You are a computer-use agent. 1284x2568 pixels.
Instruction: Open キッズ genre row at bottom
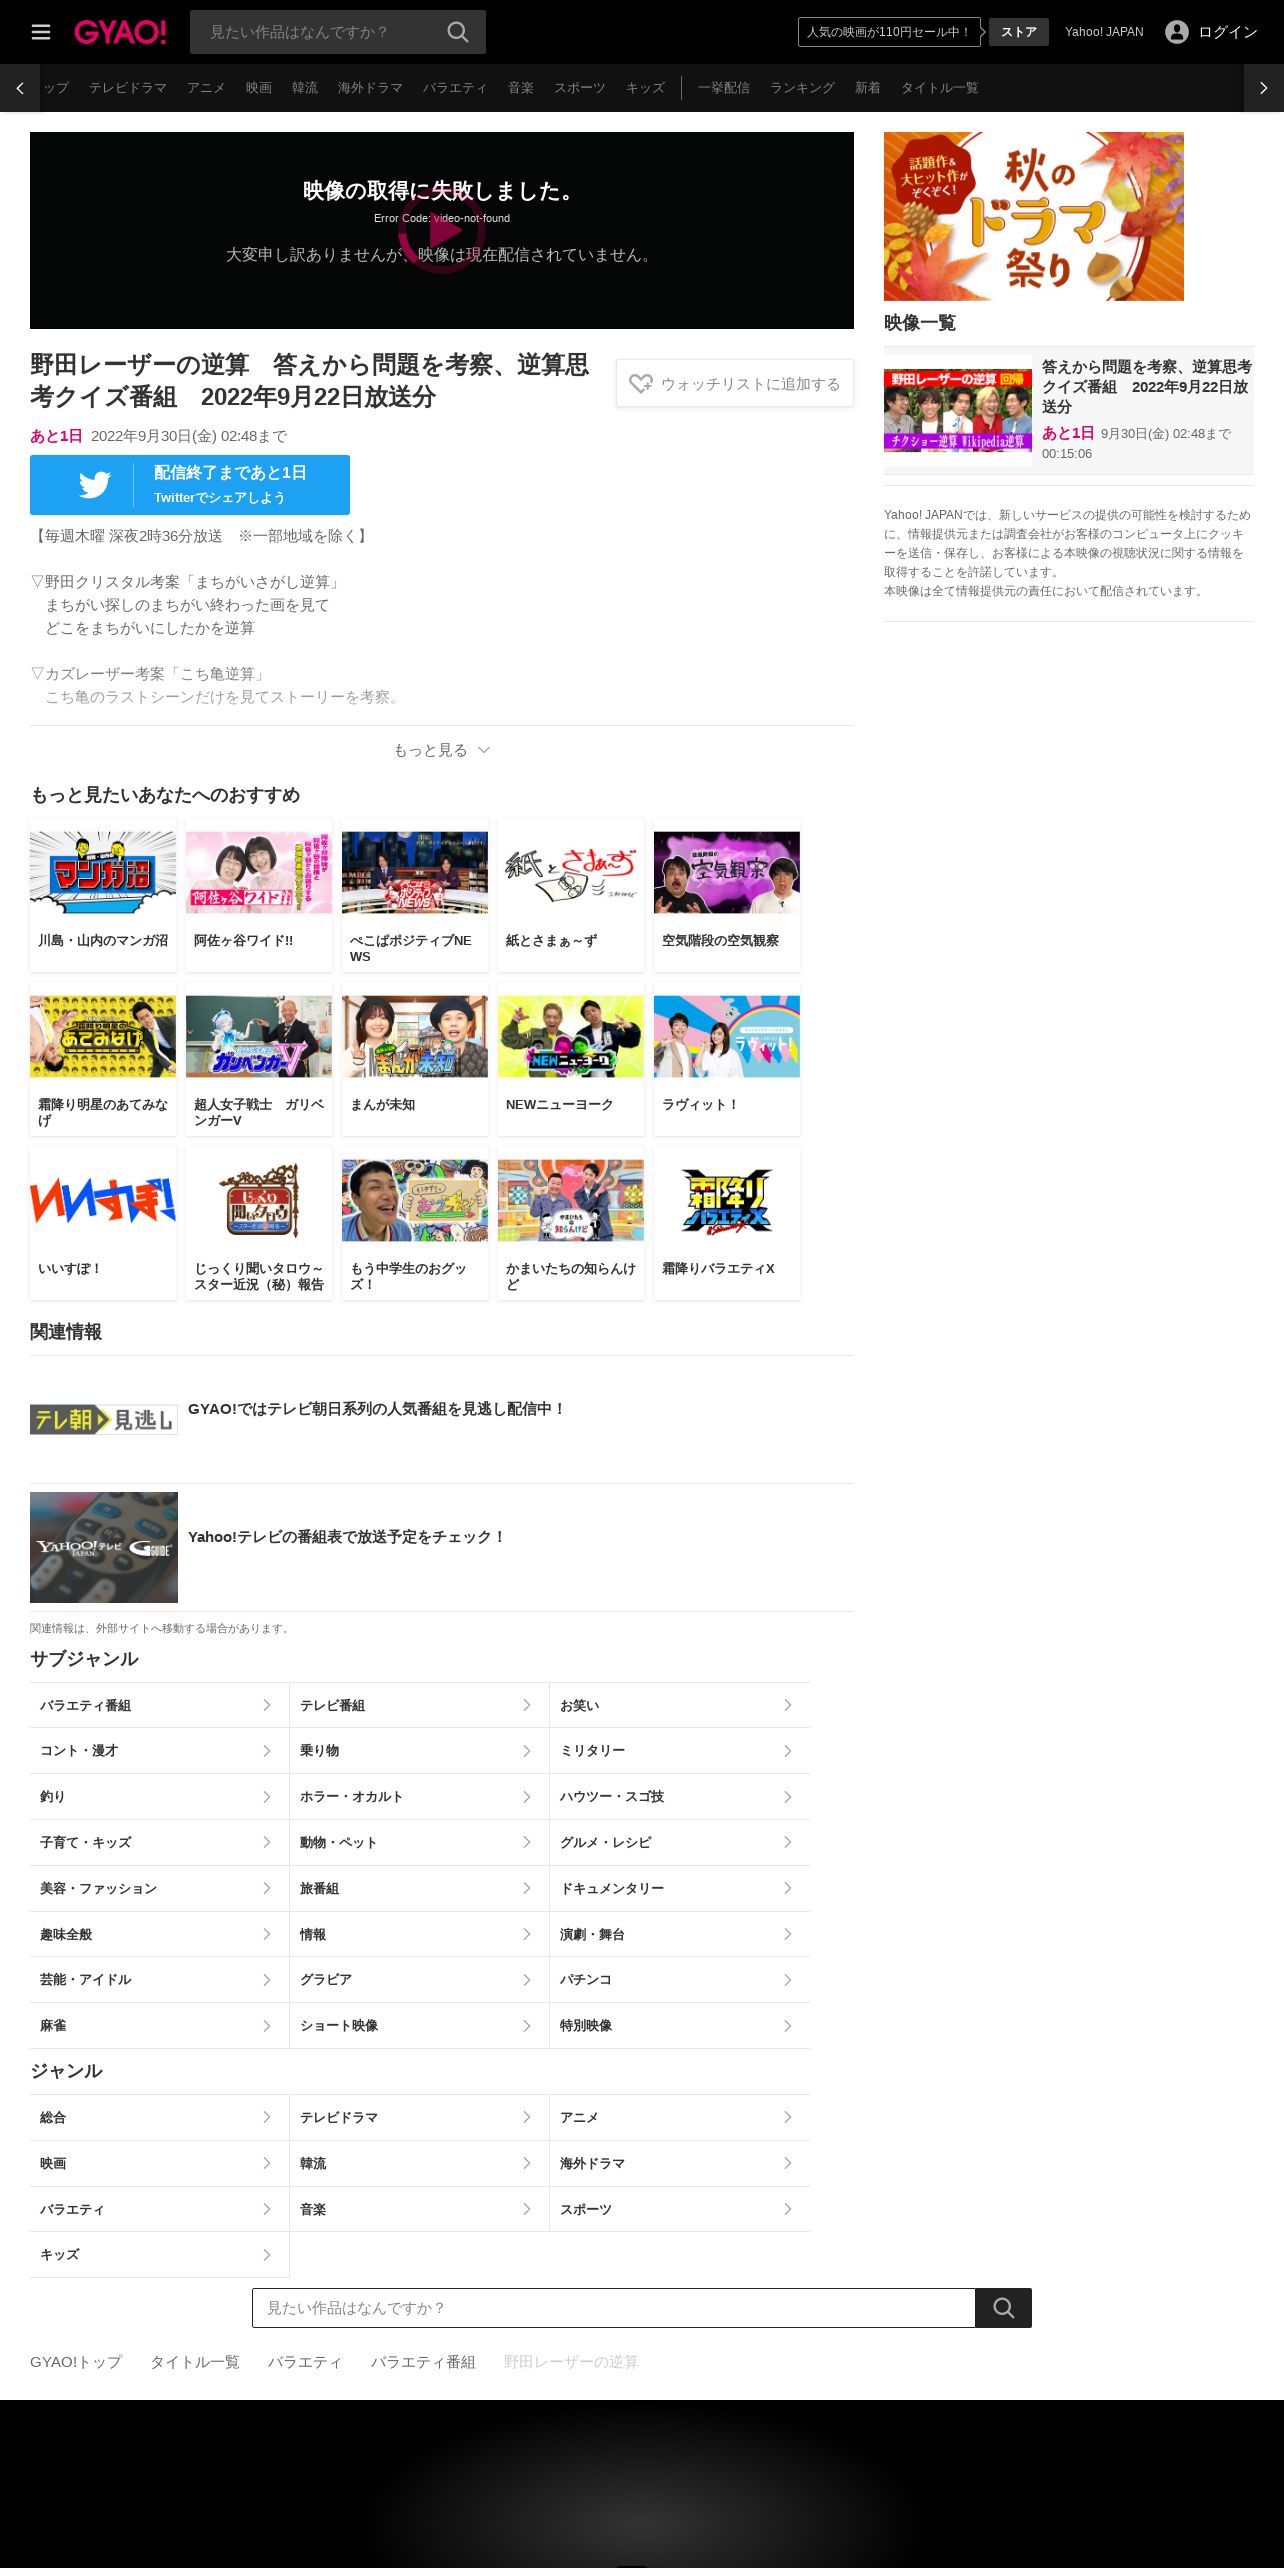159,2254
